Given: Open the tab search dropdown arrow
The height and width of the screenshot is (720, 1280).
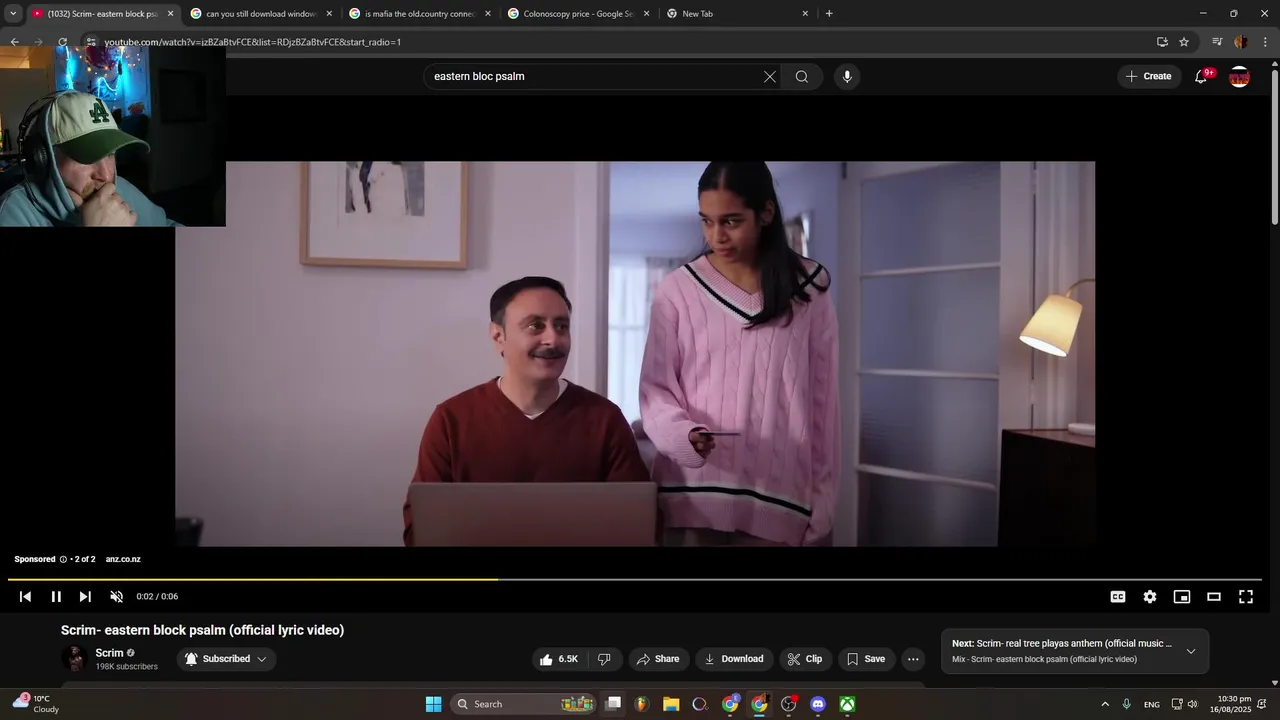Looking at the screenshot, I should coord(13,14).
